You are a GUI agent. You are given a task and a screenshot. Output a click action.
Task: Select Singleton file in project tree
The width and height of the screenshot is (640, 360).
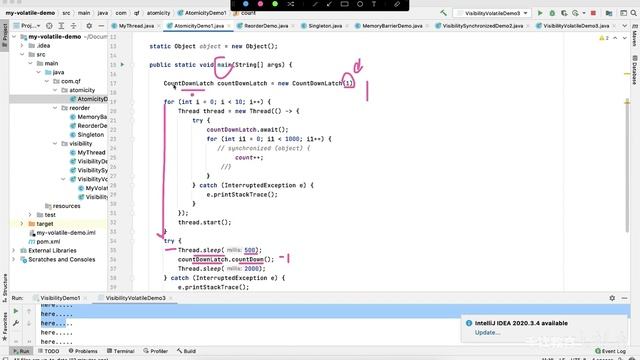[x=91, y=135]
